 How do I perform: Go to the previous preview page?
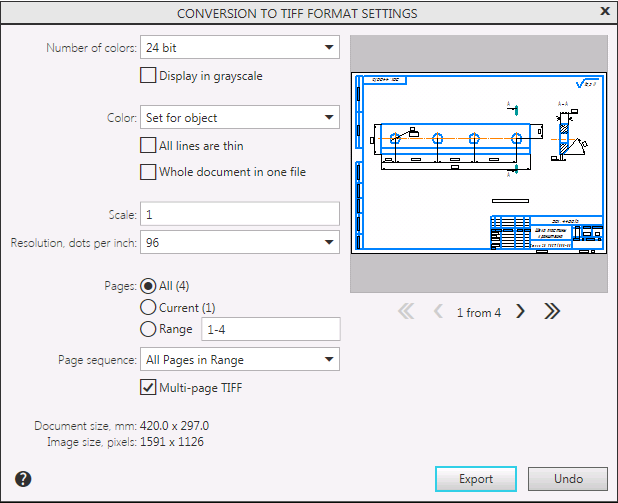coord(437,312)
